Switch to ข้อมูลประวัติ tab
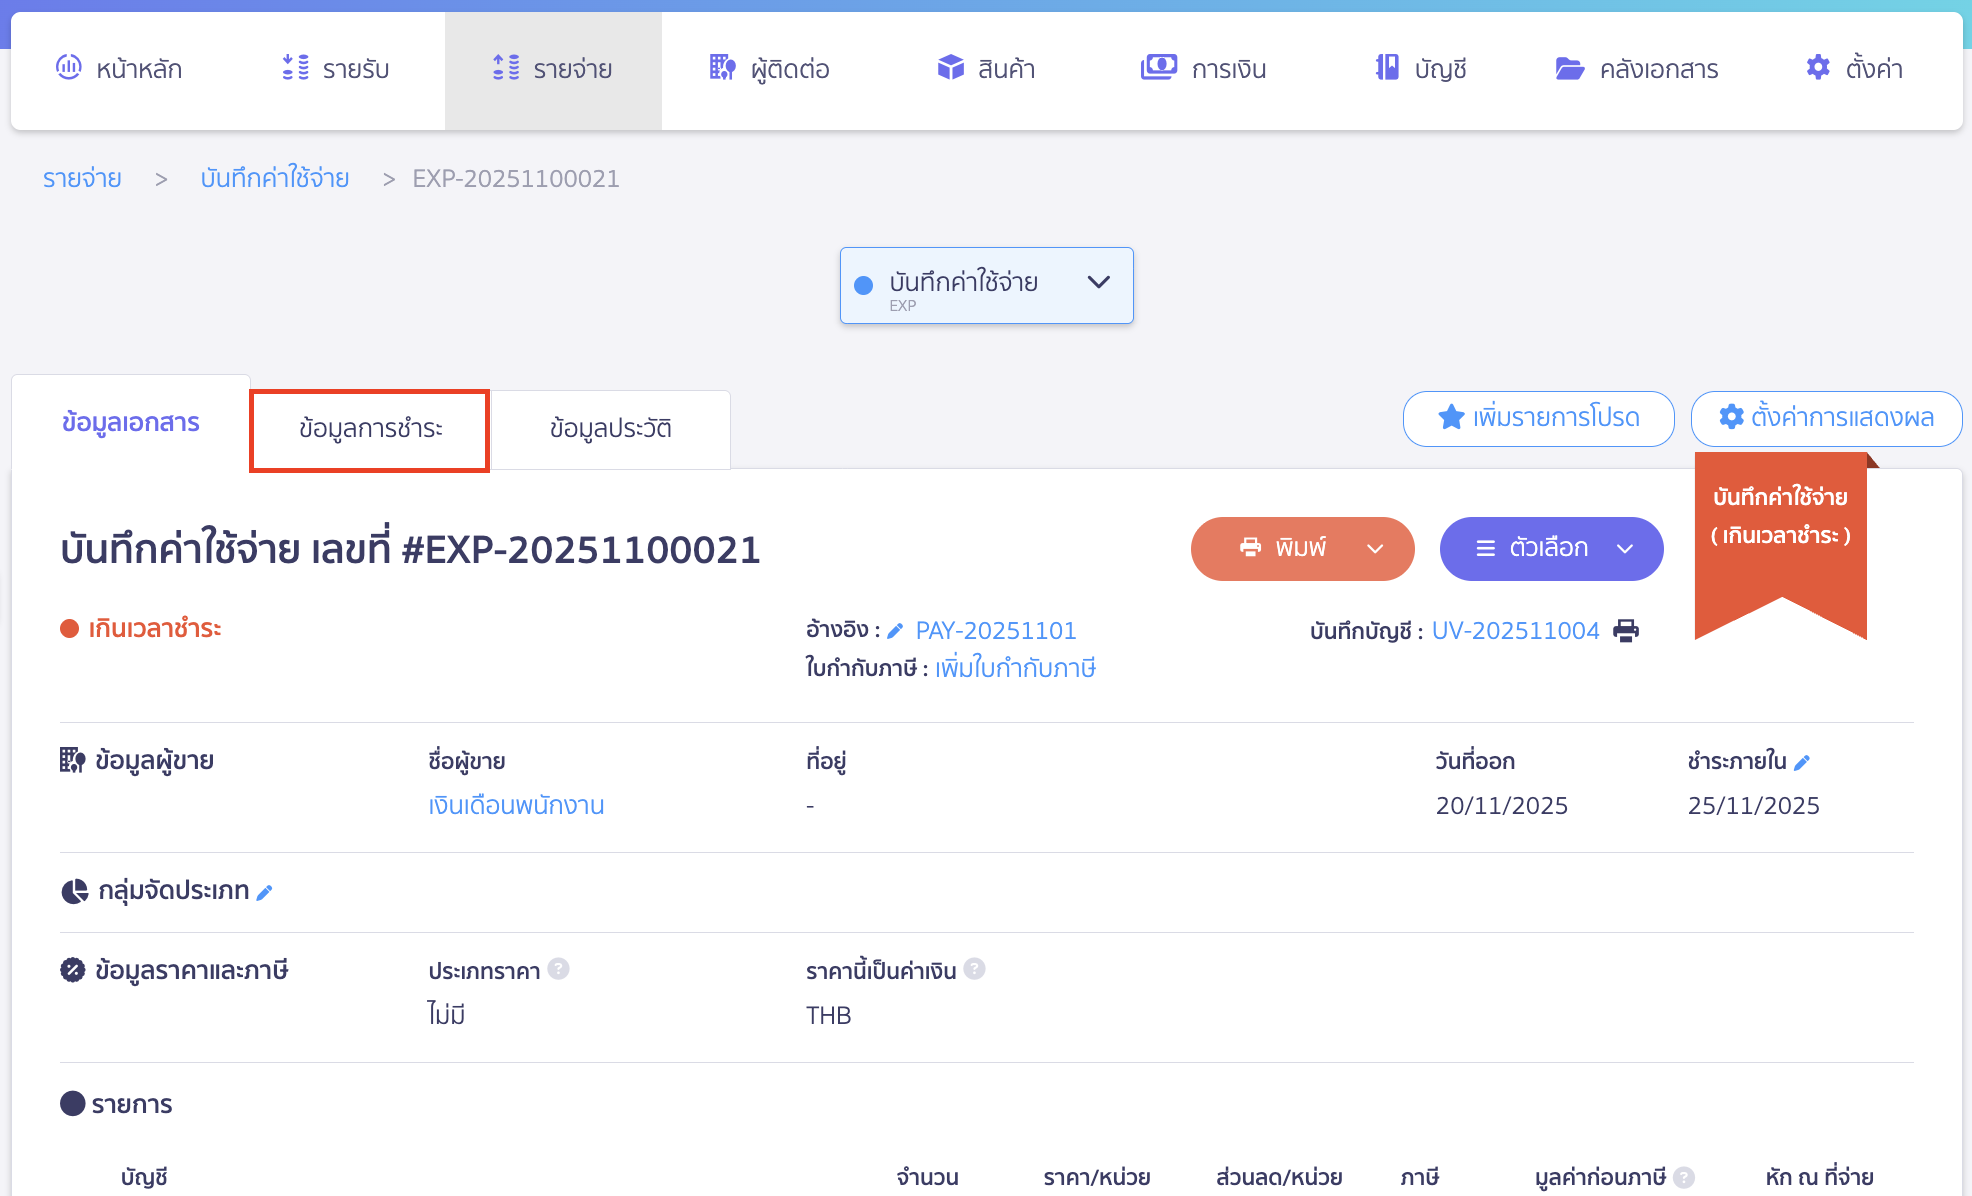 point(610,429)
